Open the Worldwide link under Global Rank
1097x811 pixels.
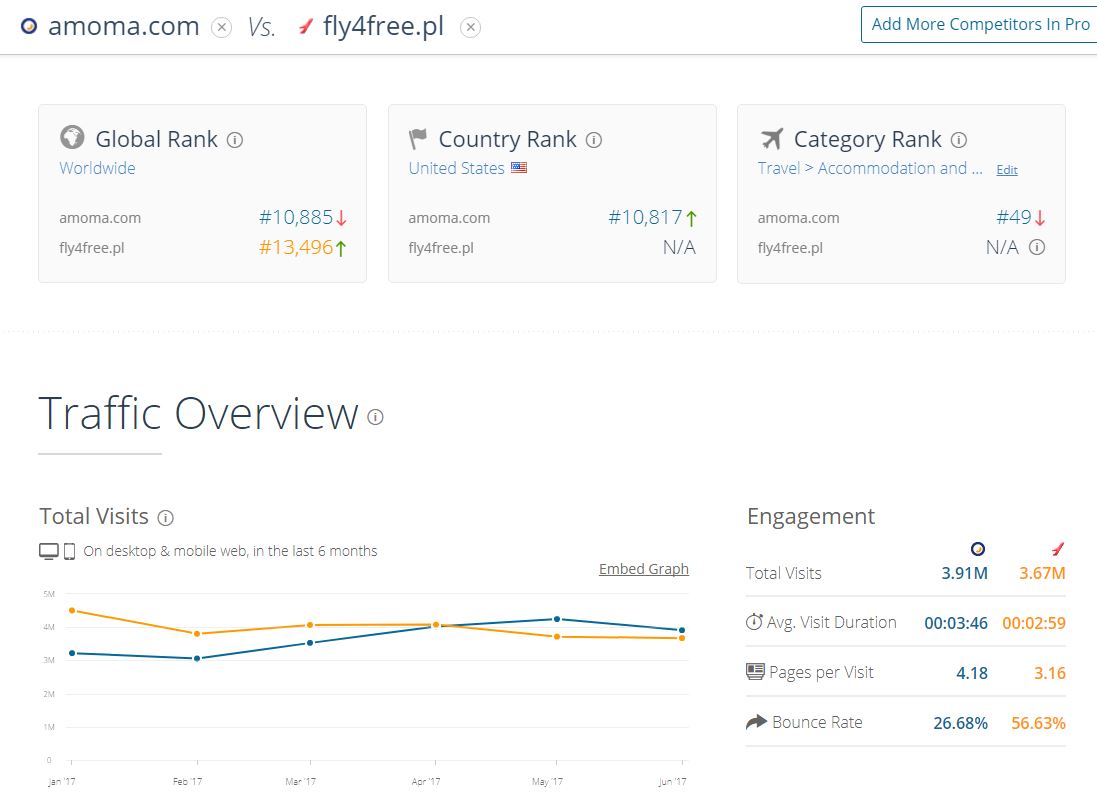pos(97,168)
